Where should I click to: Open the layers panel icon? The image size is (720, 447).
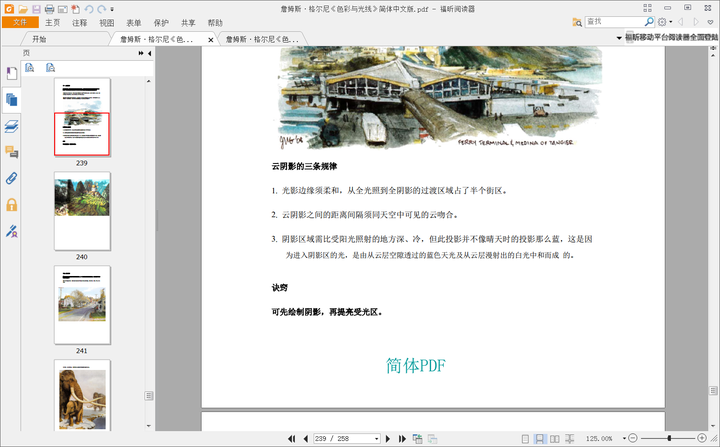pyautogui.click(x=11, y=126)
